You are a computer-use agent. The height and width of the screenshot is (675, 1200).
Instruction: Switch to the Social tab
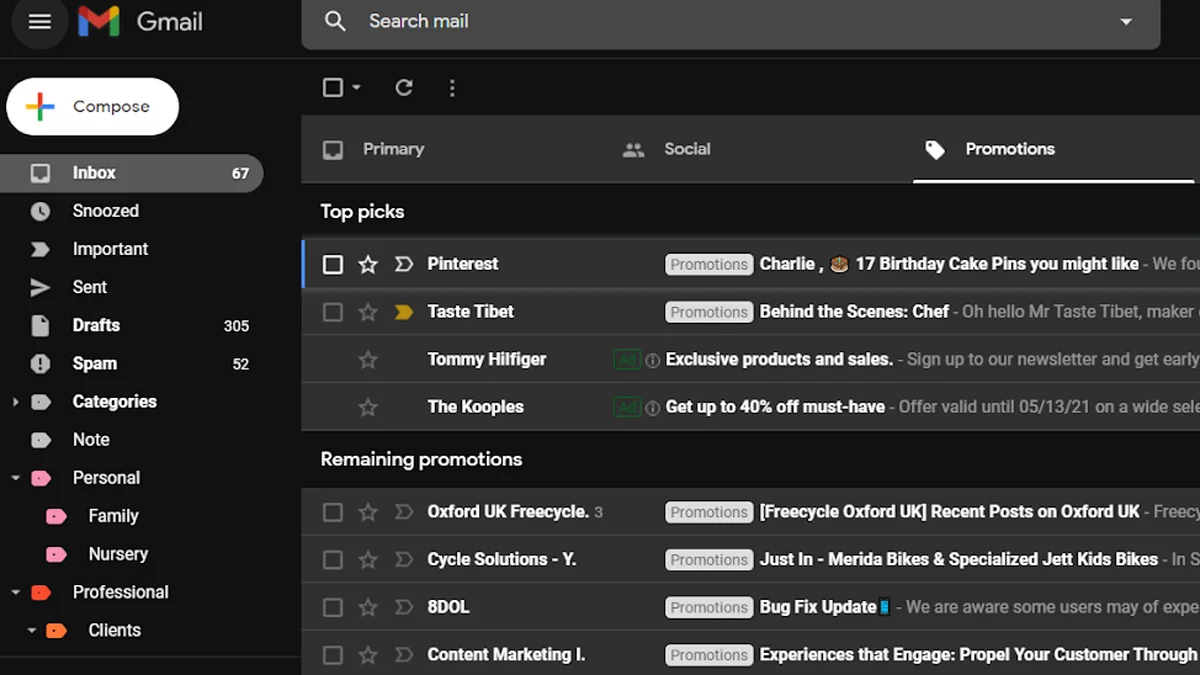coord(686,149)
